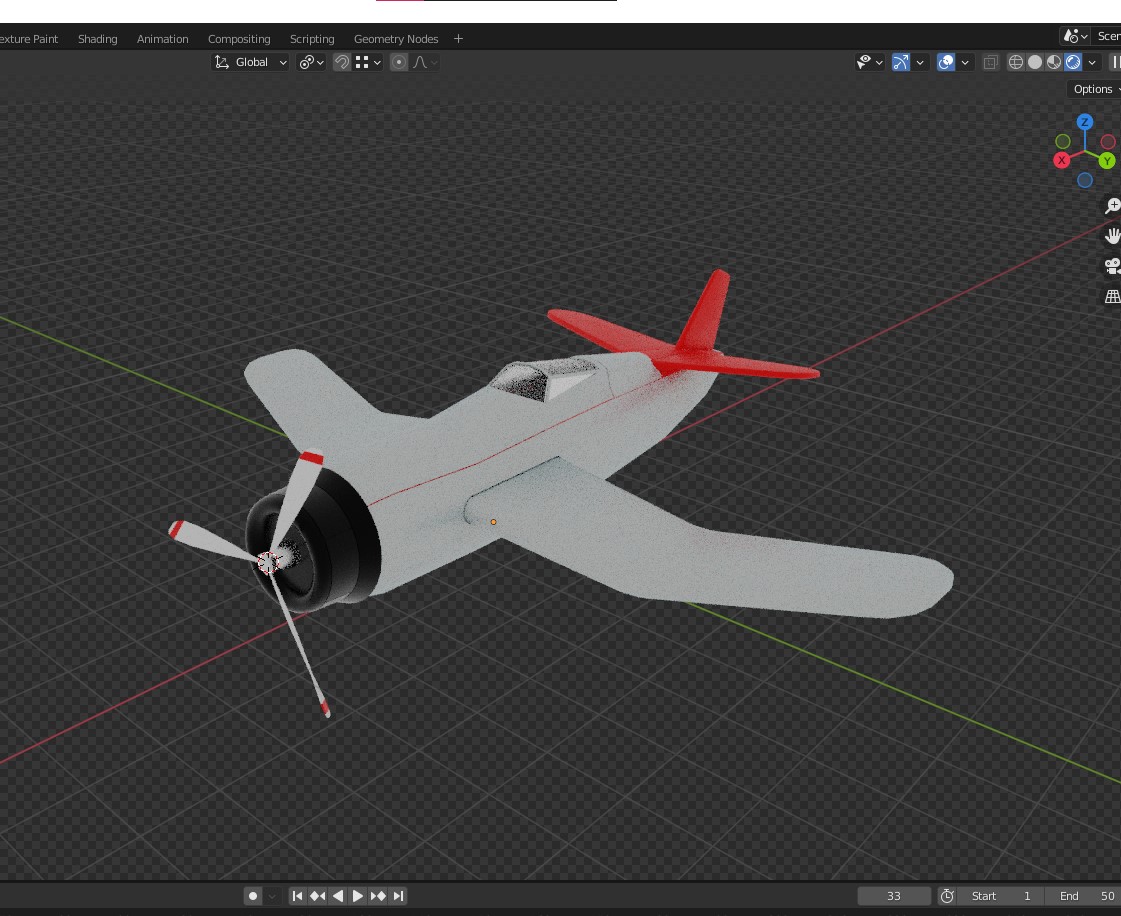This screenshot has height=916, width=1121.
Task: Switch to solid viewport shading
Action: [1034, 62]
